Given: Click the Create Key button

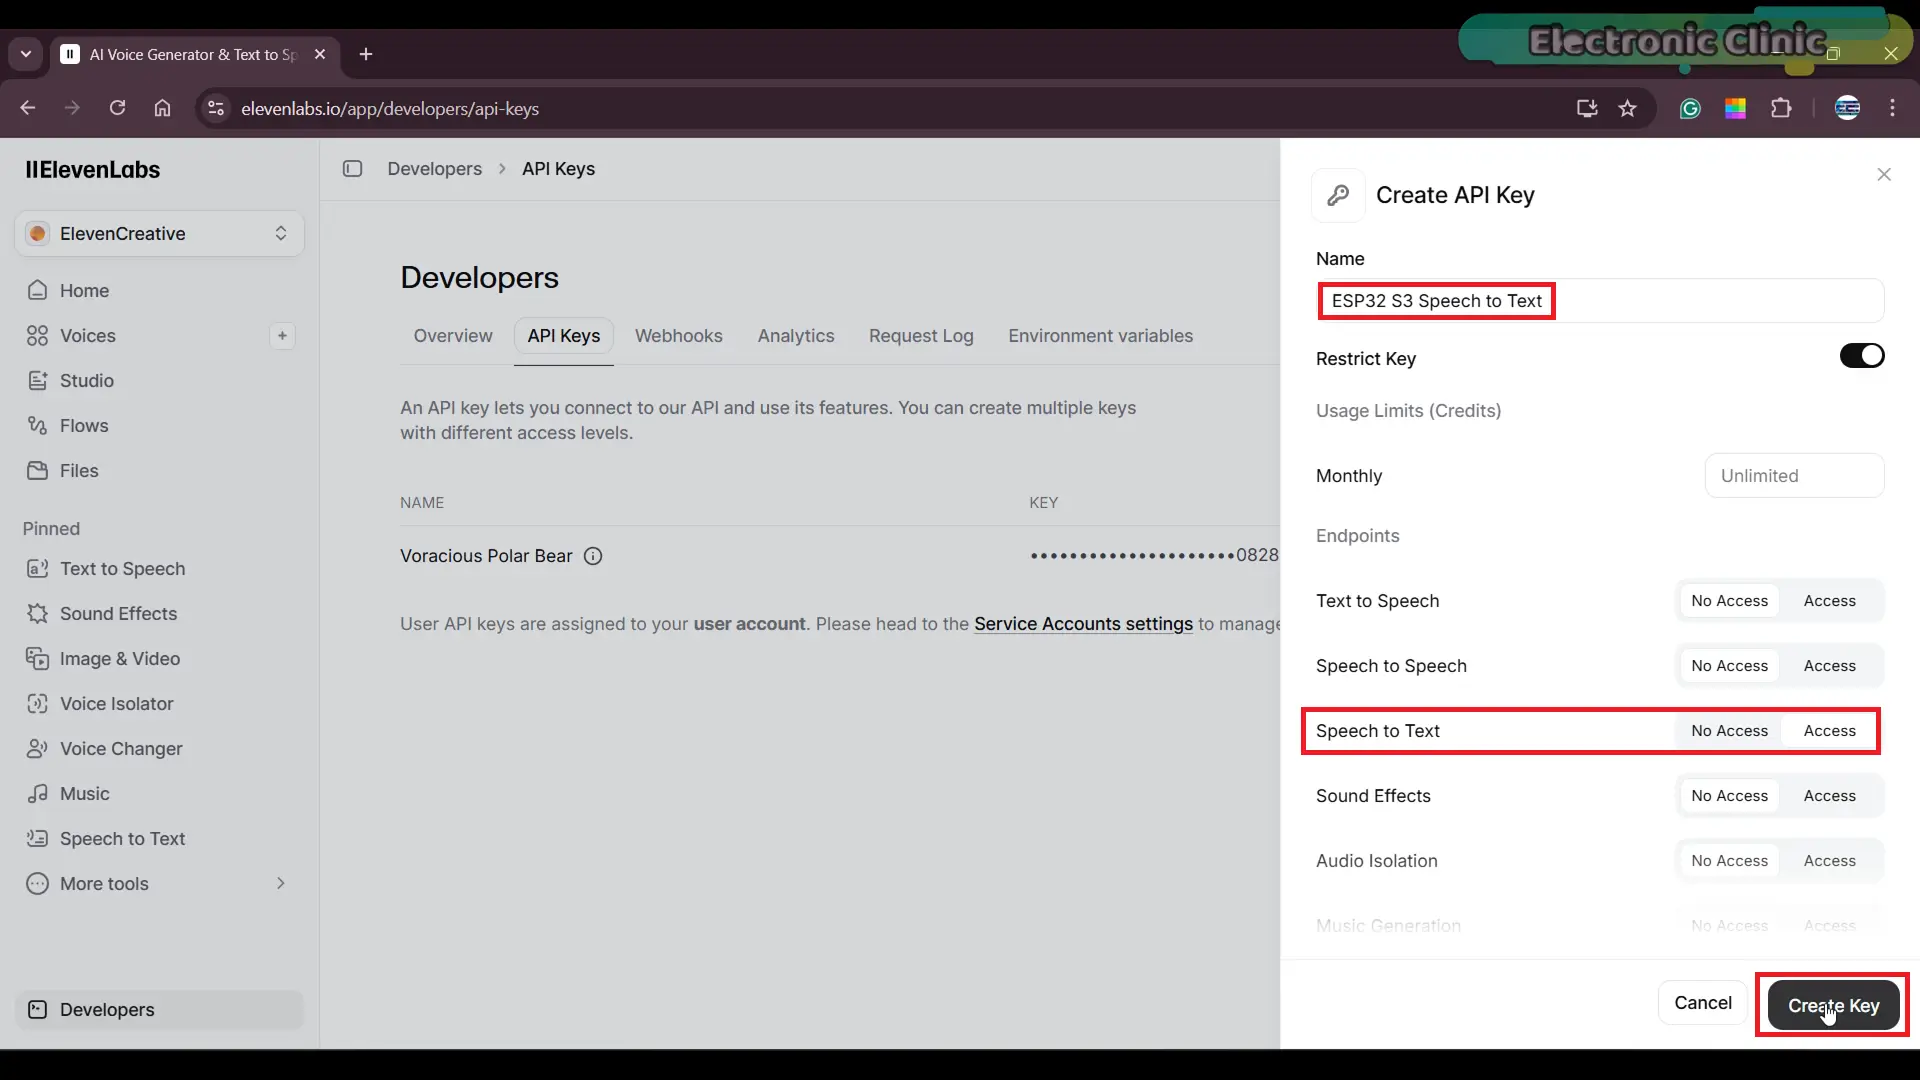Looking at the screenshot, I should (x=1833, y=1005).
